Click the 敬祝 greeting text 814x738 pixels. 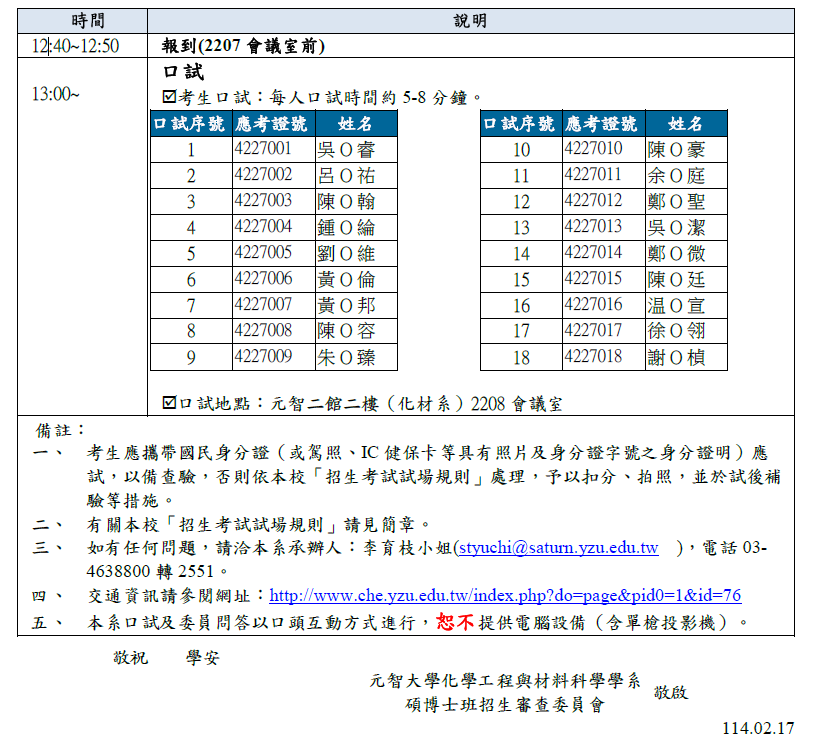[131, 658]
